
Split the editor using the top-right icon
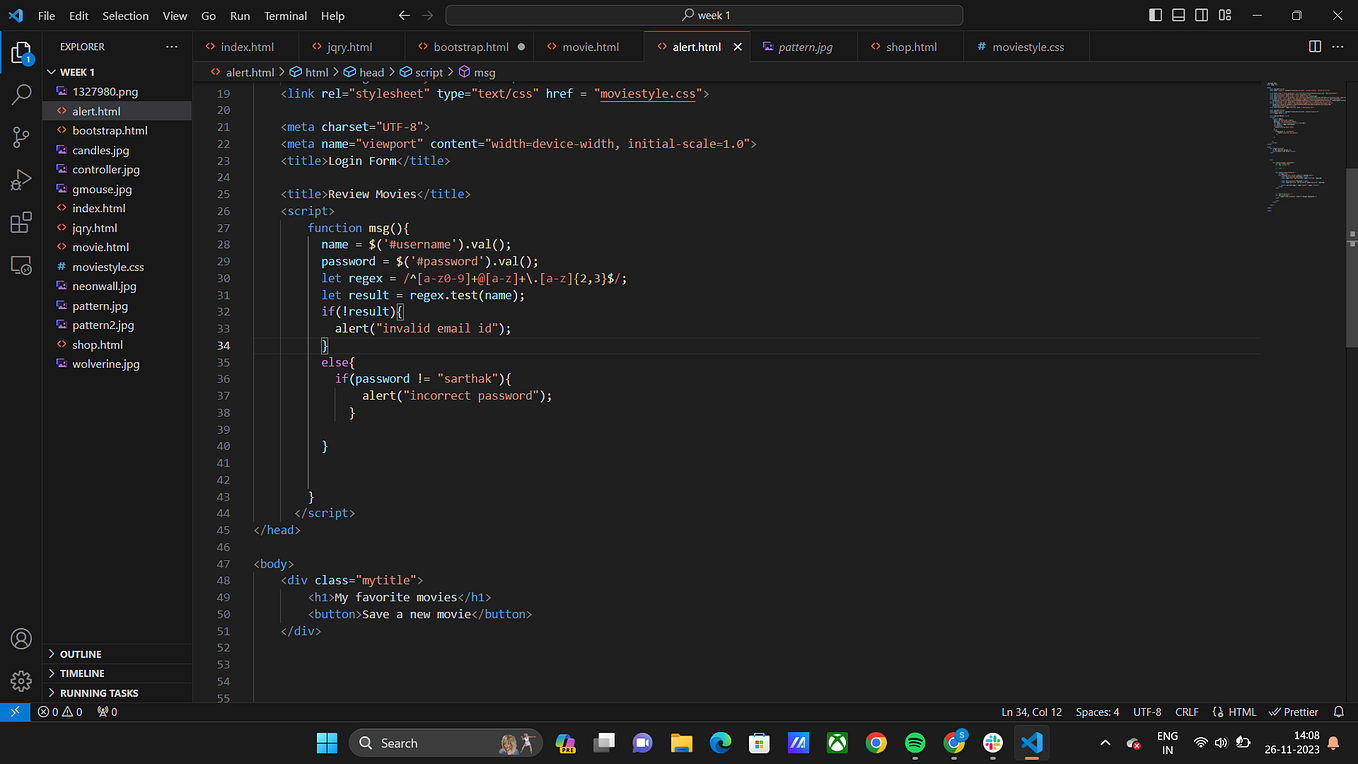(x=1313, y=46)
